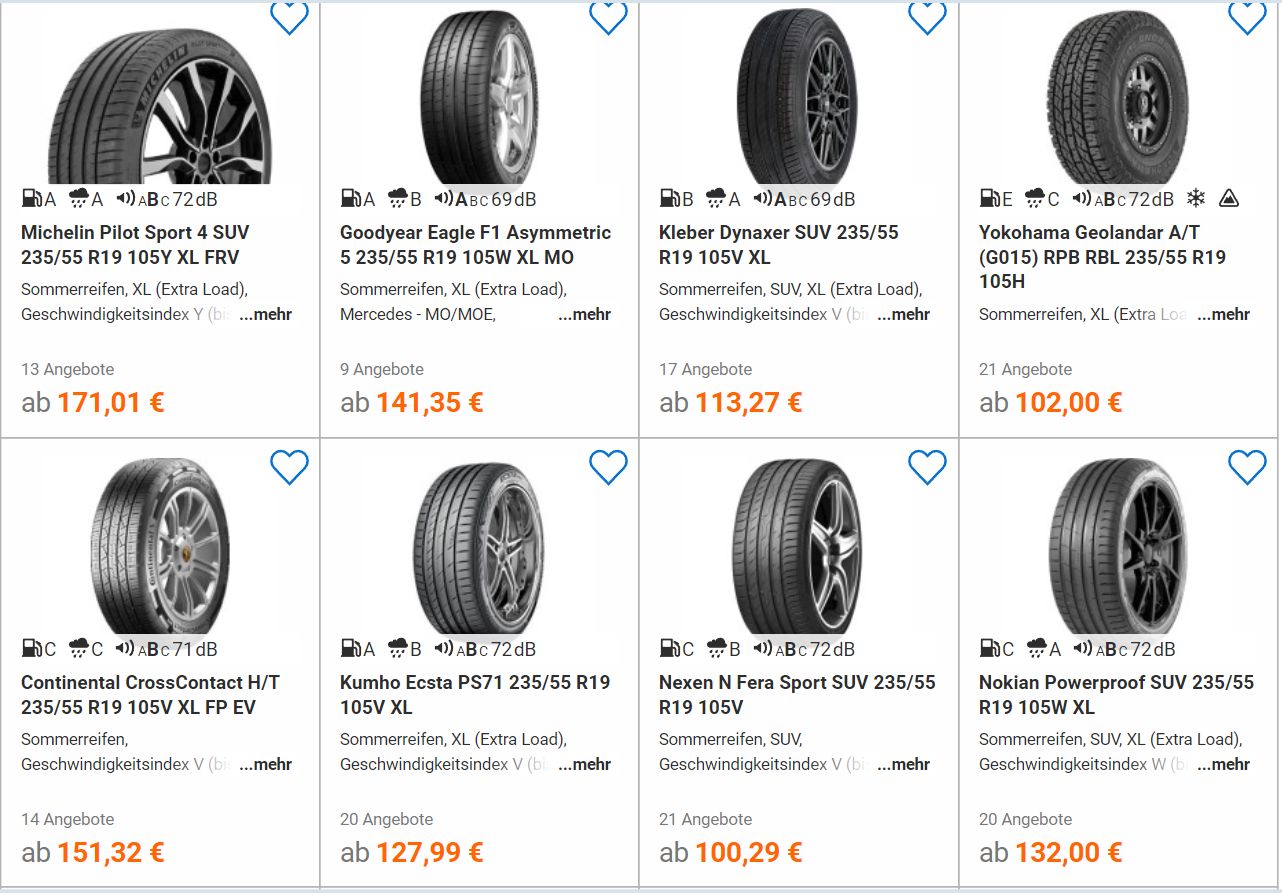Open Nokian Powerproof SUV product link
This screenshot has height=893, width=1282.
coord(1115,695)
